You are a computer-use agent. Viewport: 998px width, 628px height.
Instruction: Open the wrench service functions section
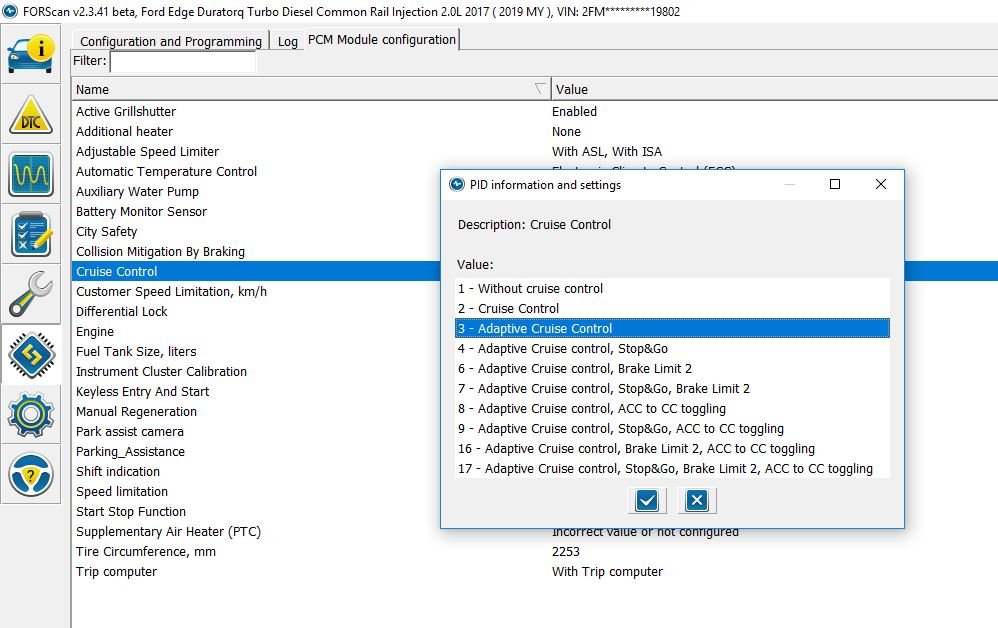(32, 294)
